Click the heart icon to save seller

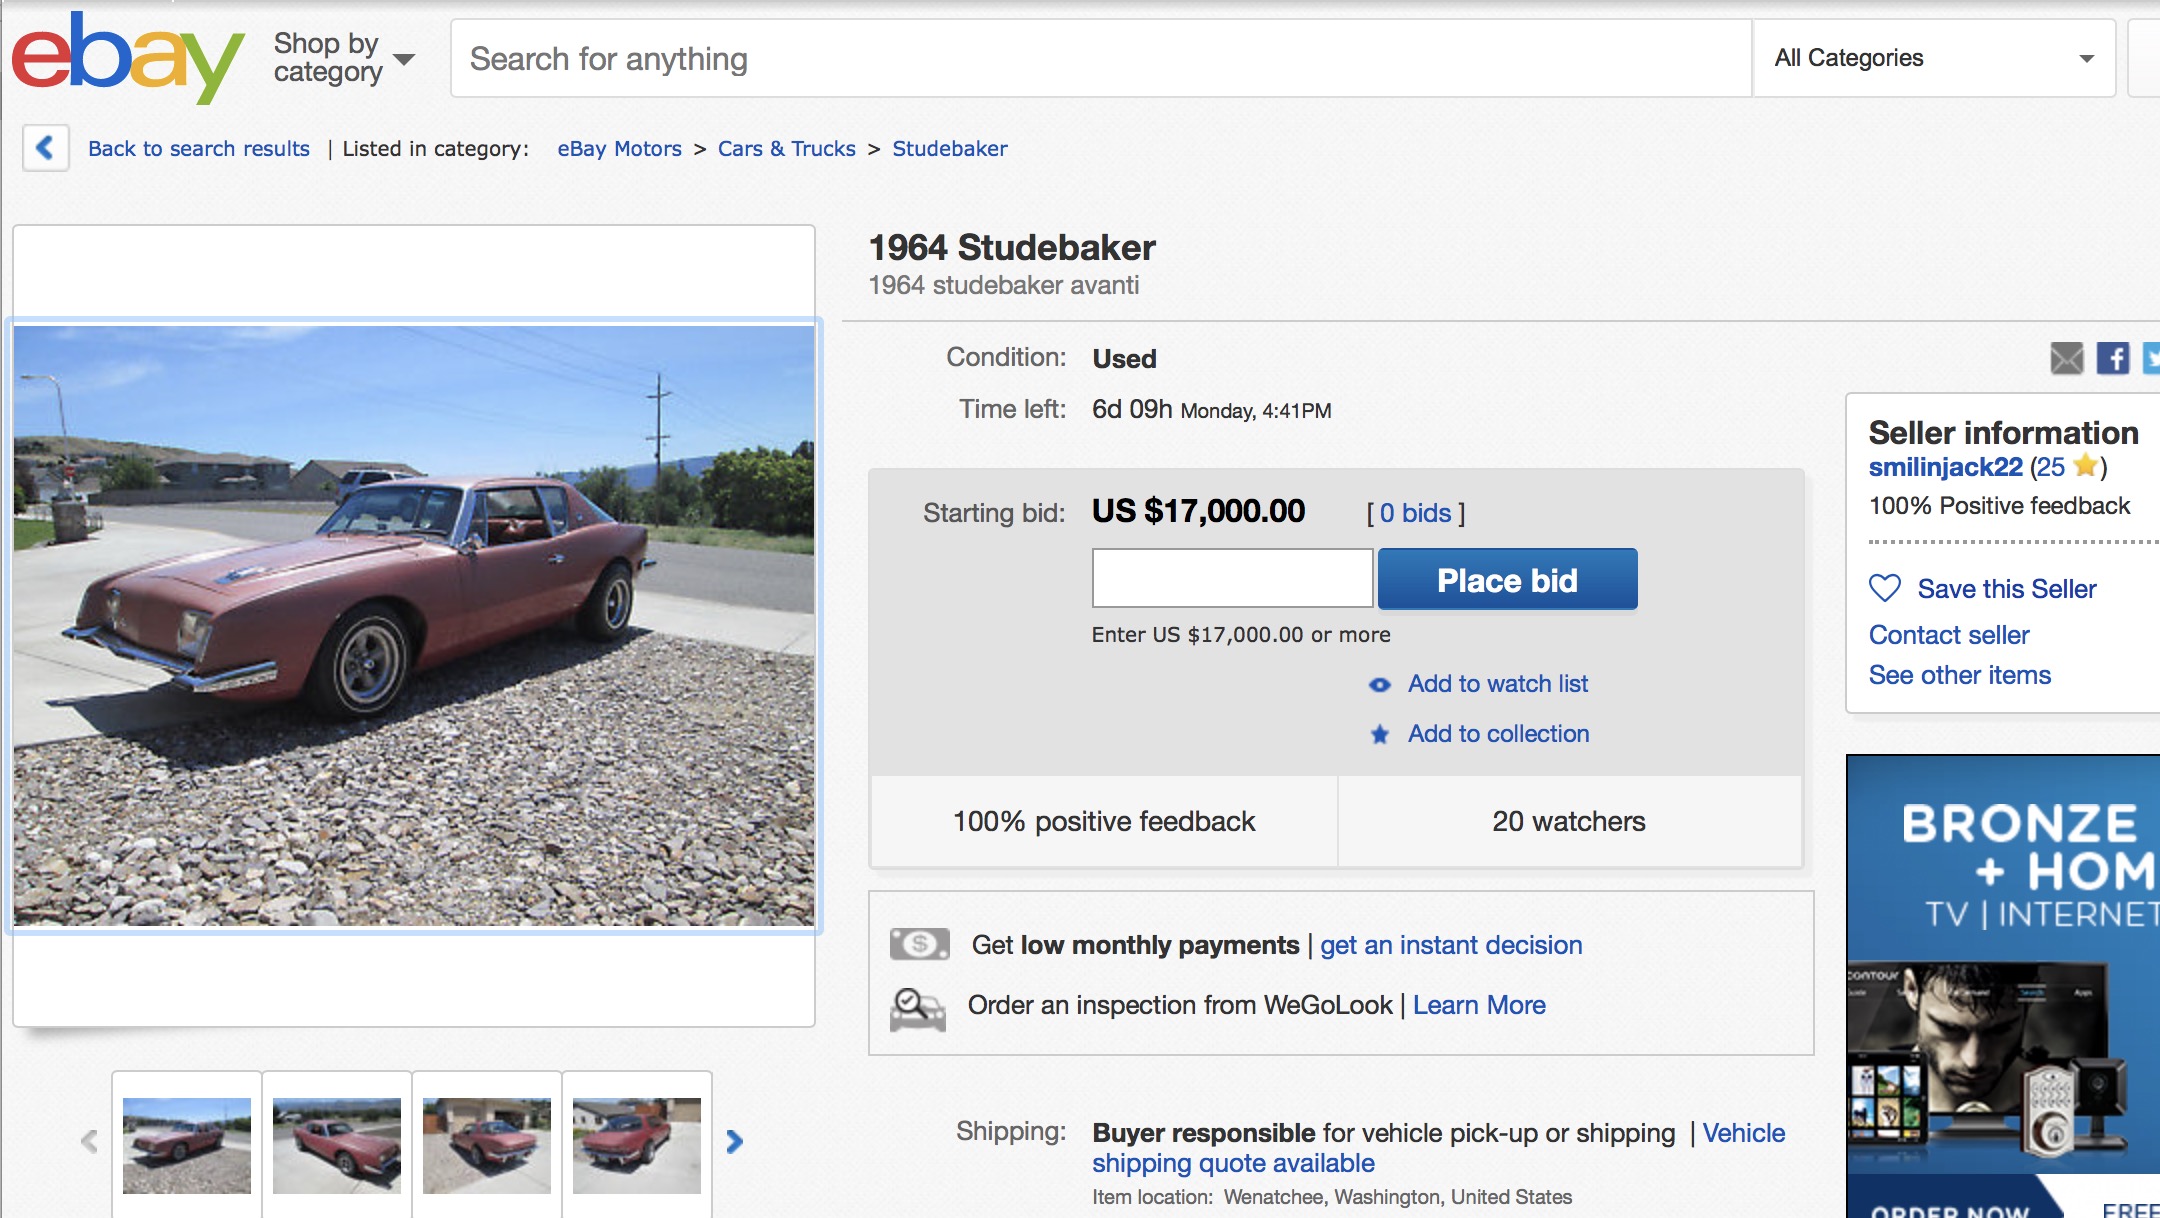click(1885, 588)
